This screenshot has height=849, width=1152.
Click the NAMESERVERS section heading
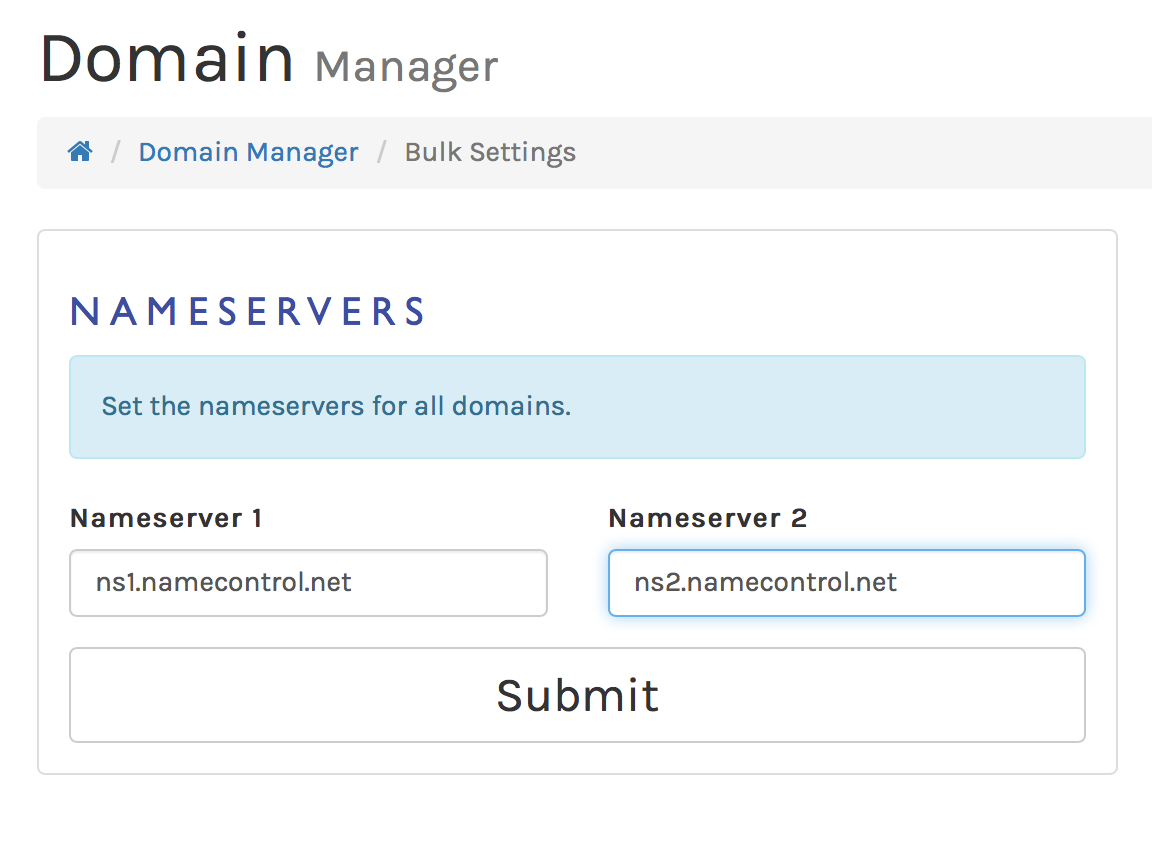[248, 312]
